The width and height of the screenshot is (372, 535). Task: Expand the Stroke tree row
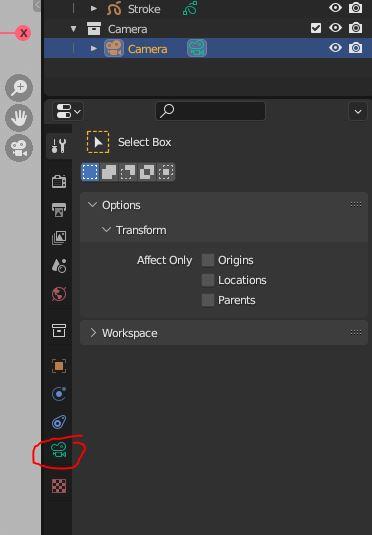click(94, 9)
